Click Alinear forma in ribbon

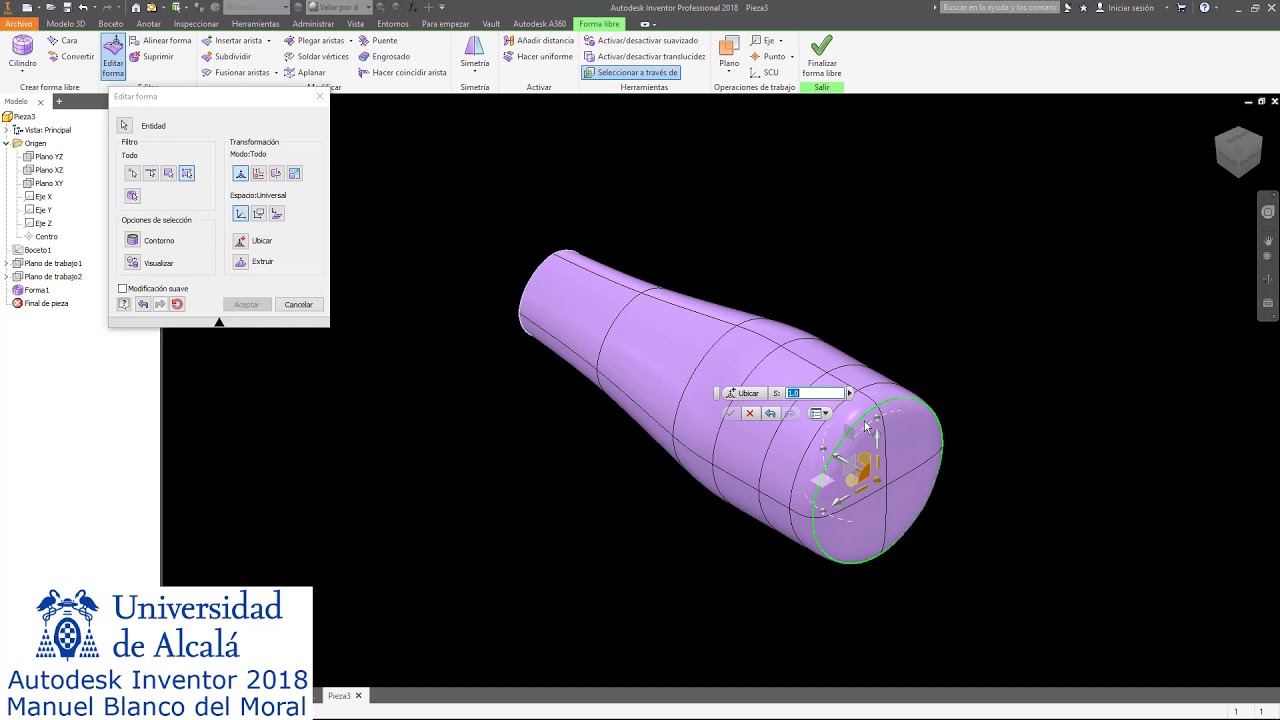click(160, 41)
